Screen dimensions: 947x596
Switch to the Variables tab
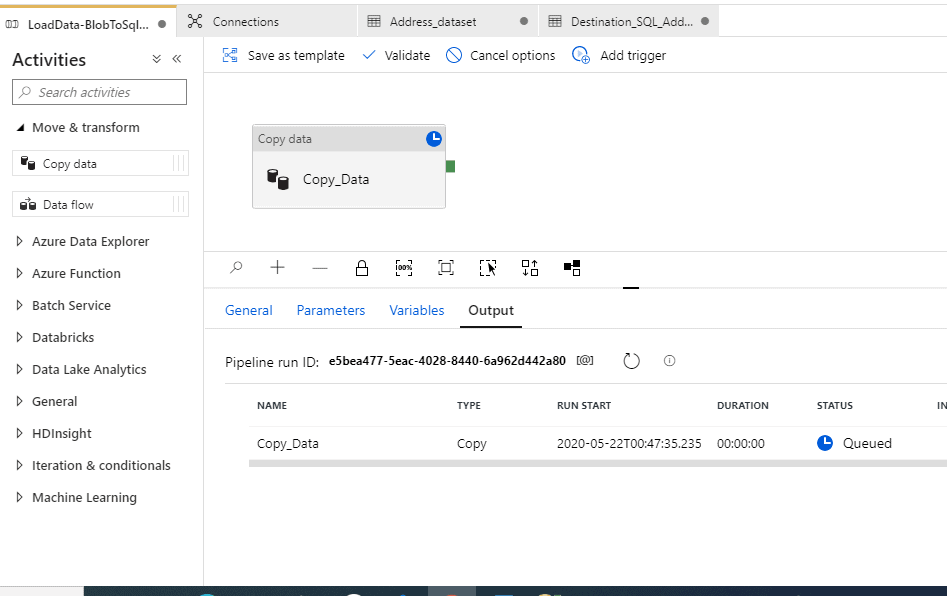click(x=417, y=310)
